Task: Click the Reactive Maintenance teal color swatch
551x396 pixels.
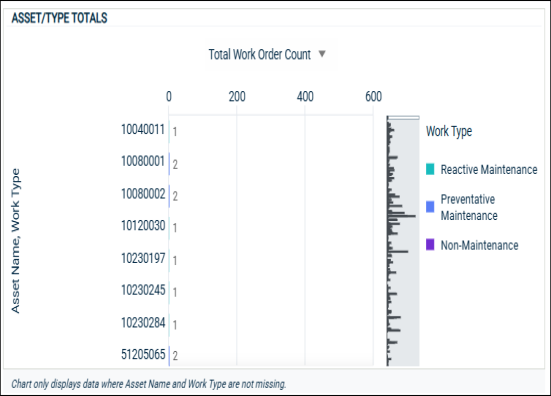Action: pyautogui.click(x=430, y=169)
